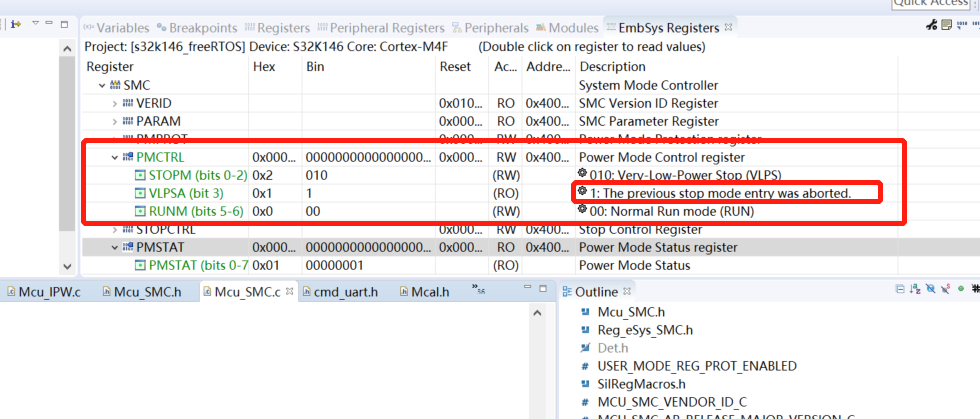Click the STOPM hex value 0x2
This screenshot has width=980, height=419.
pyautogui.click(x=262, y=175)
